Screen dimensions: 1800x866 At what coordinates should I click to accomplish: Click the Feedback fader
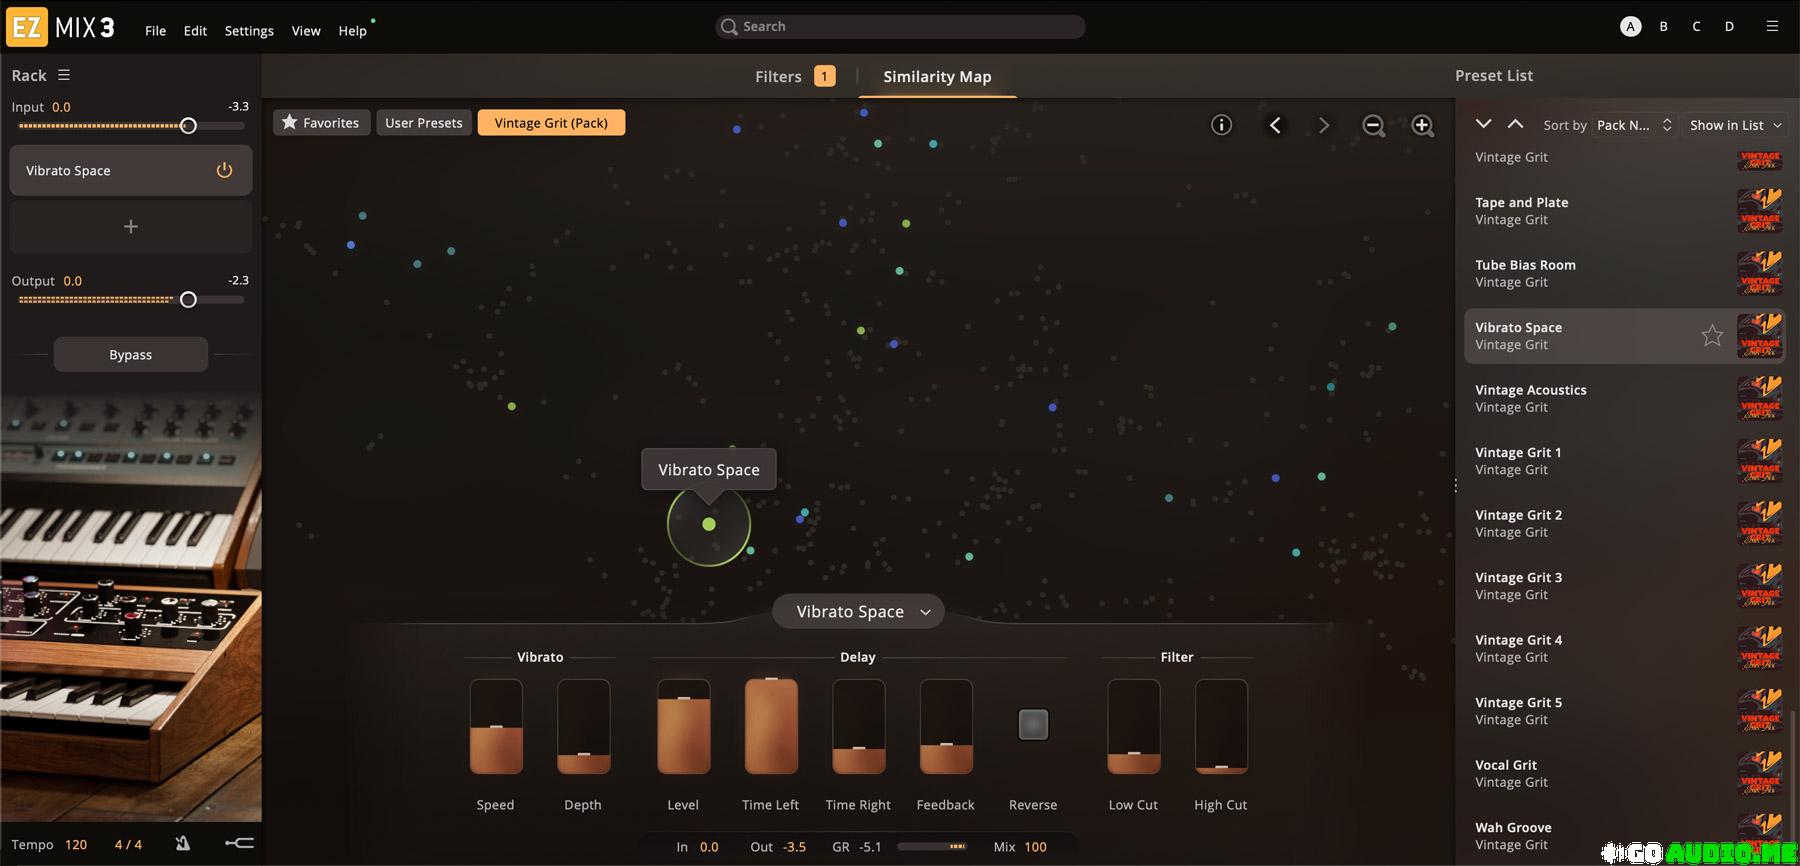coord(946,727)
